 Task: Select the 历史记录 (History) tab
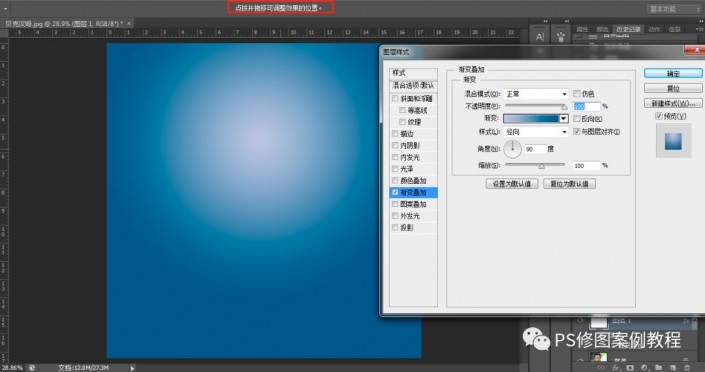coord(628,29)
